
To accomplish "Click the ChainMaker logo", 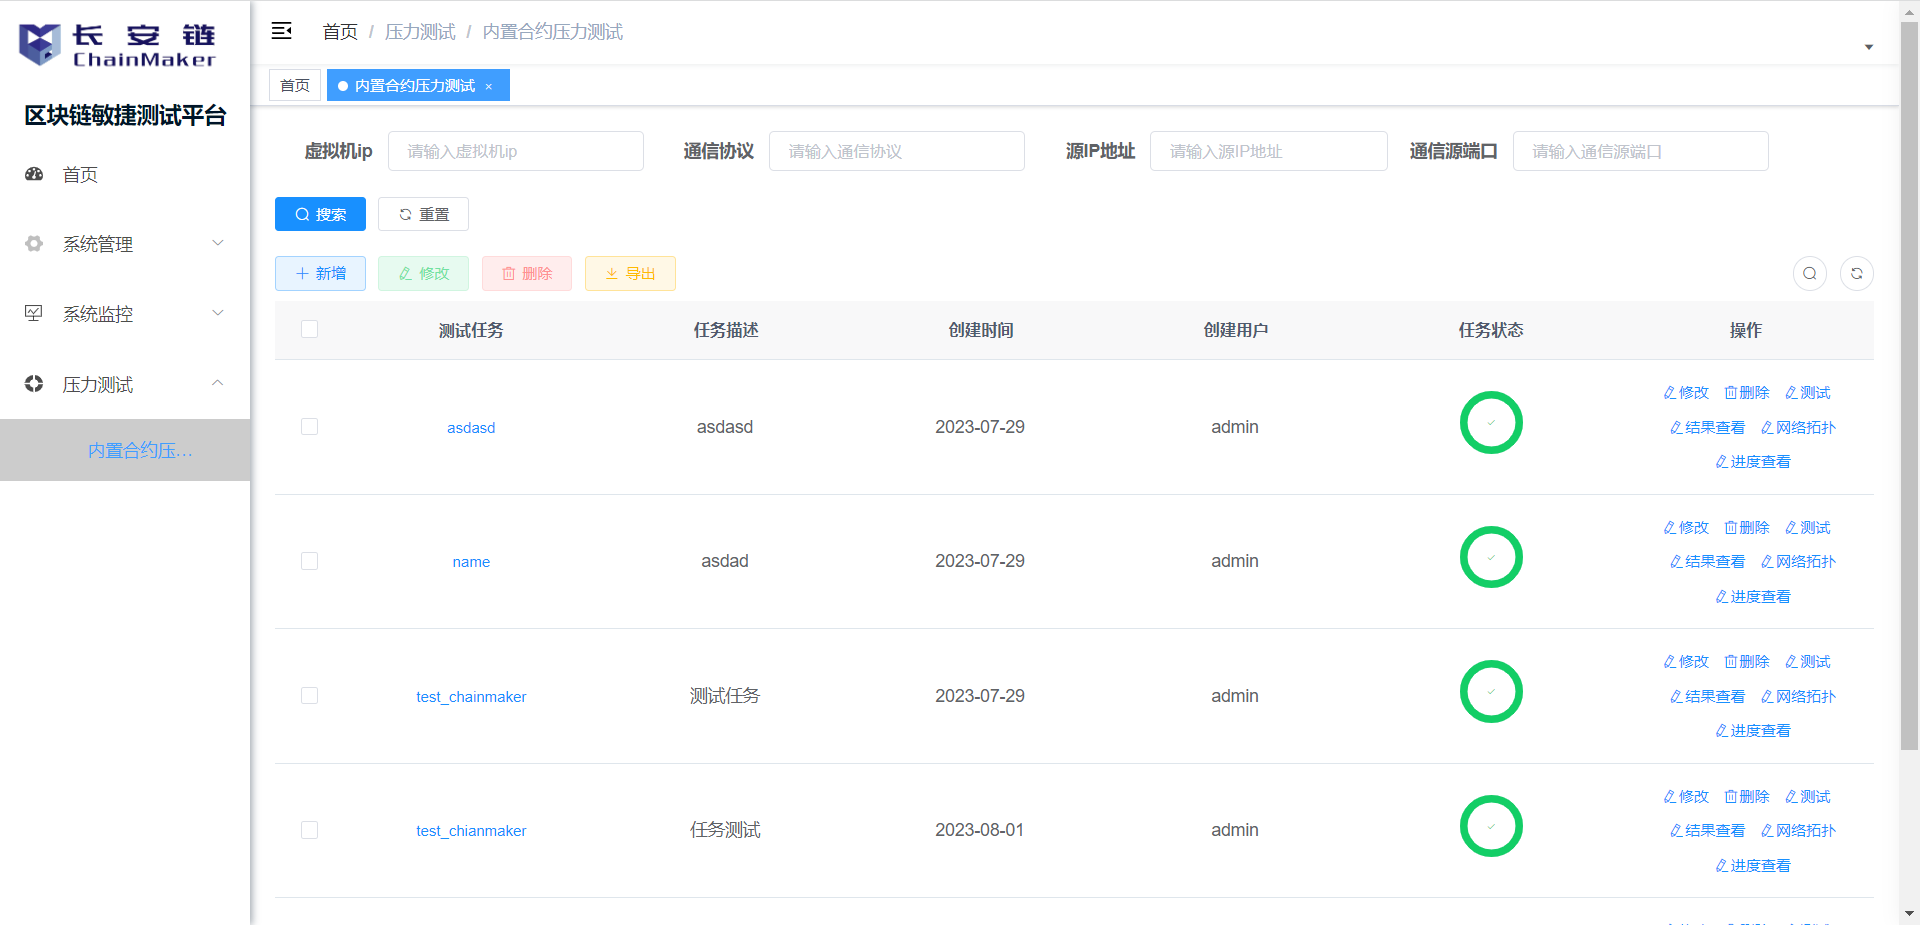I will [x=117, y=45].
